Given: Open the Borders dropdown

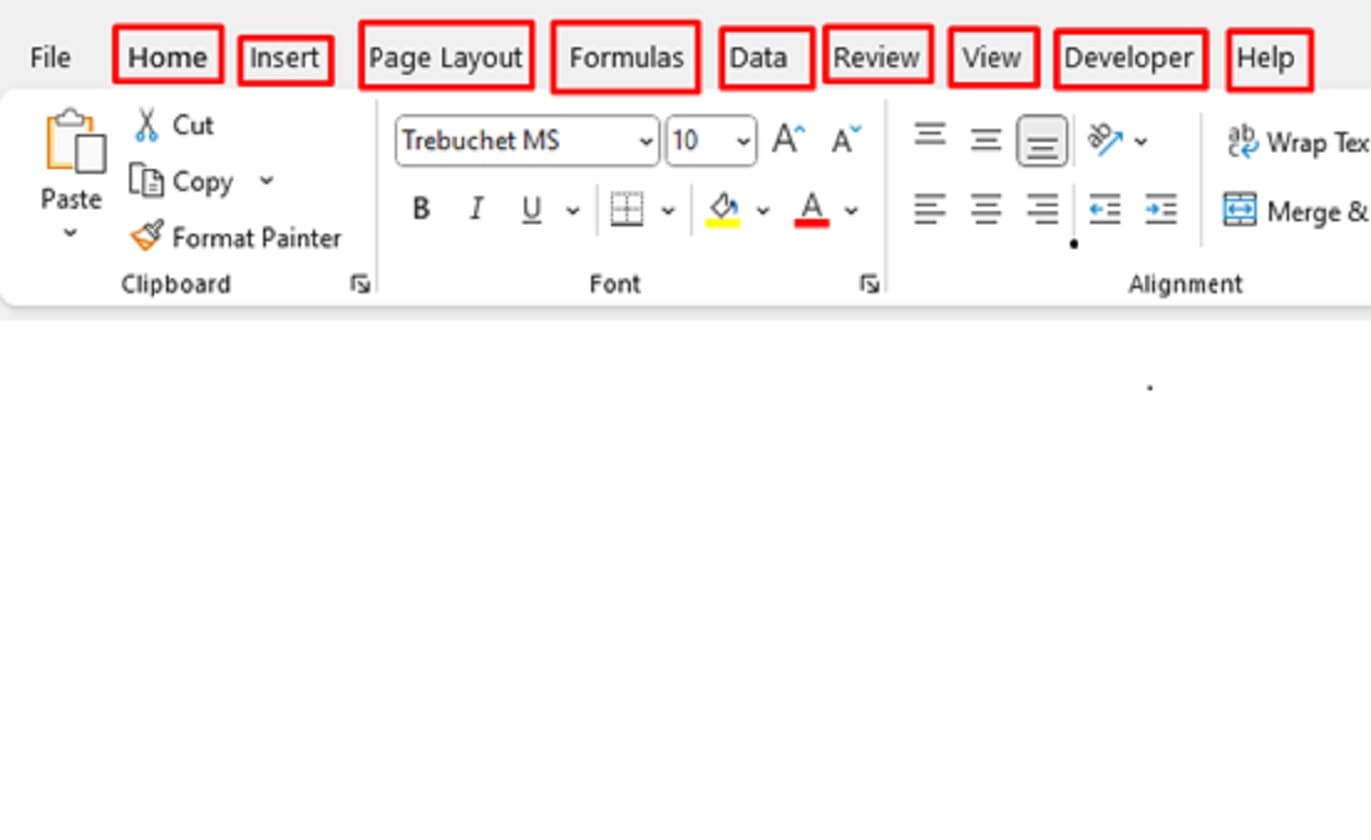Looking at the screenshot, I should tap(667, 210).
